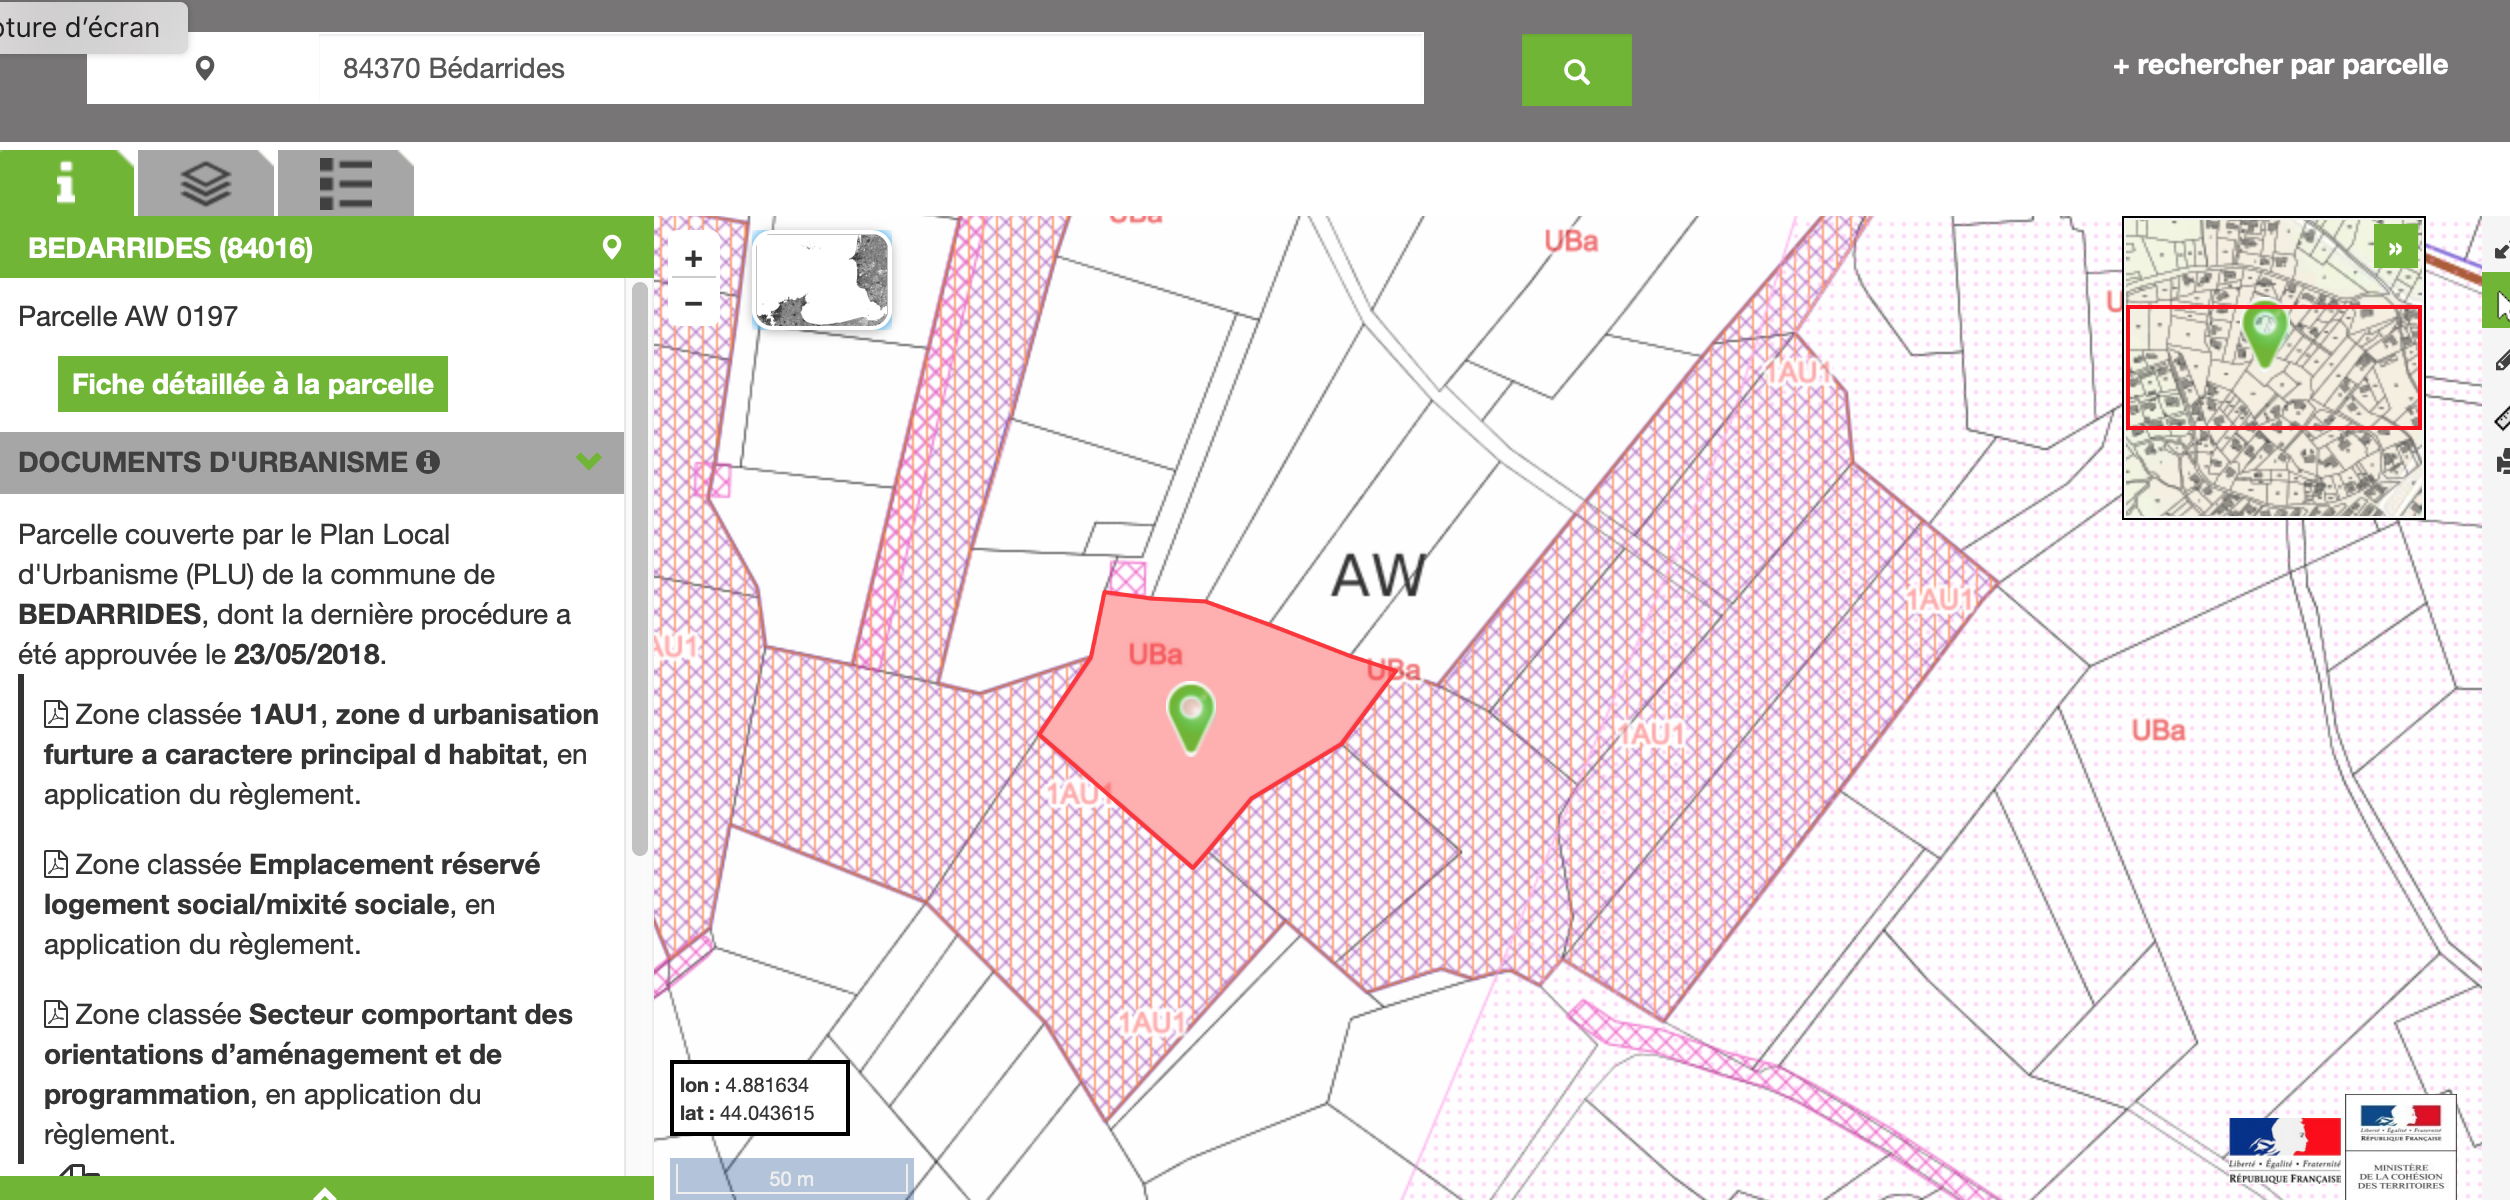Open the Emplacement réservé regulation PDF icon

point(56,864)
